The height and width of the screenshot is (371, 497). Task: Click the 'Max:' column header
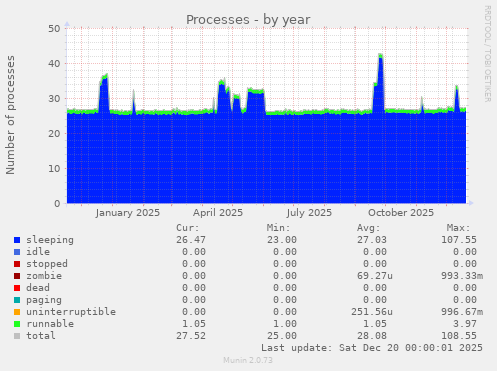(x=459, y=228)
